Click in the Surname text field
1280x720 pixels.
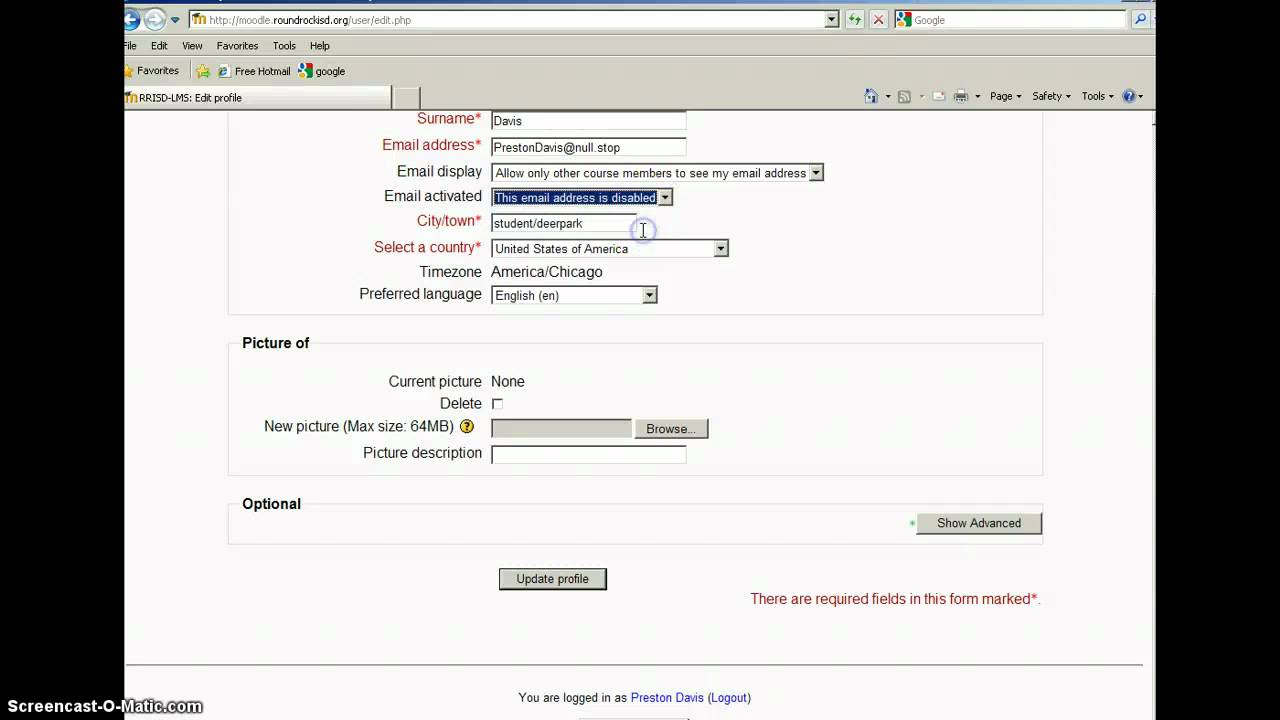click(x=588, y=121)
